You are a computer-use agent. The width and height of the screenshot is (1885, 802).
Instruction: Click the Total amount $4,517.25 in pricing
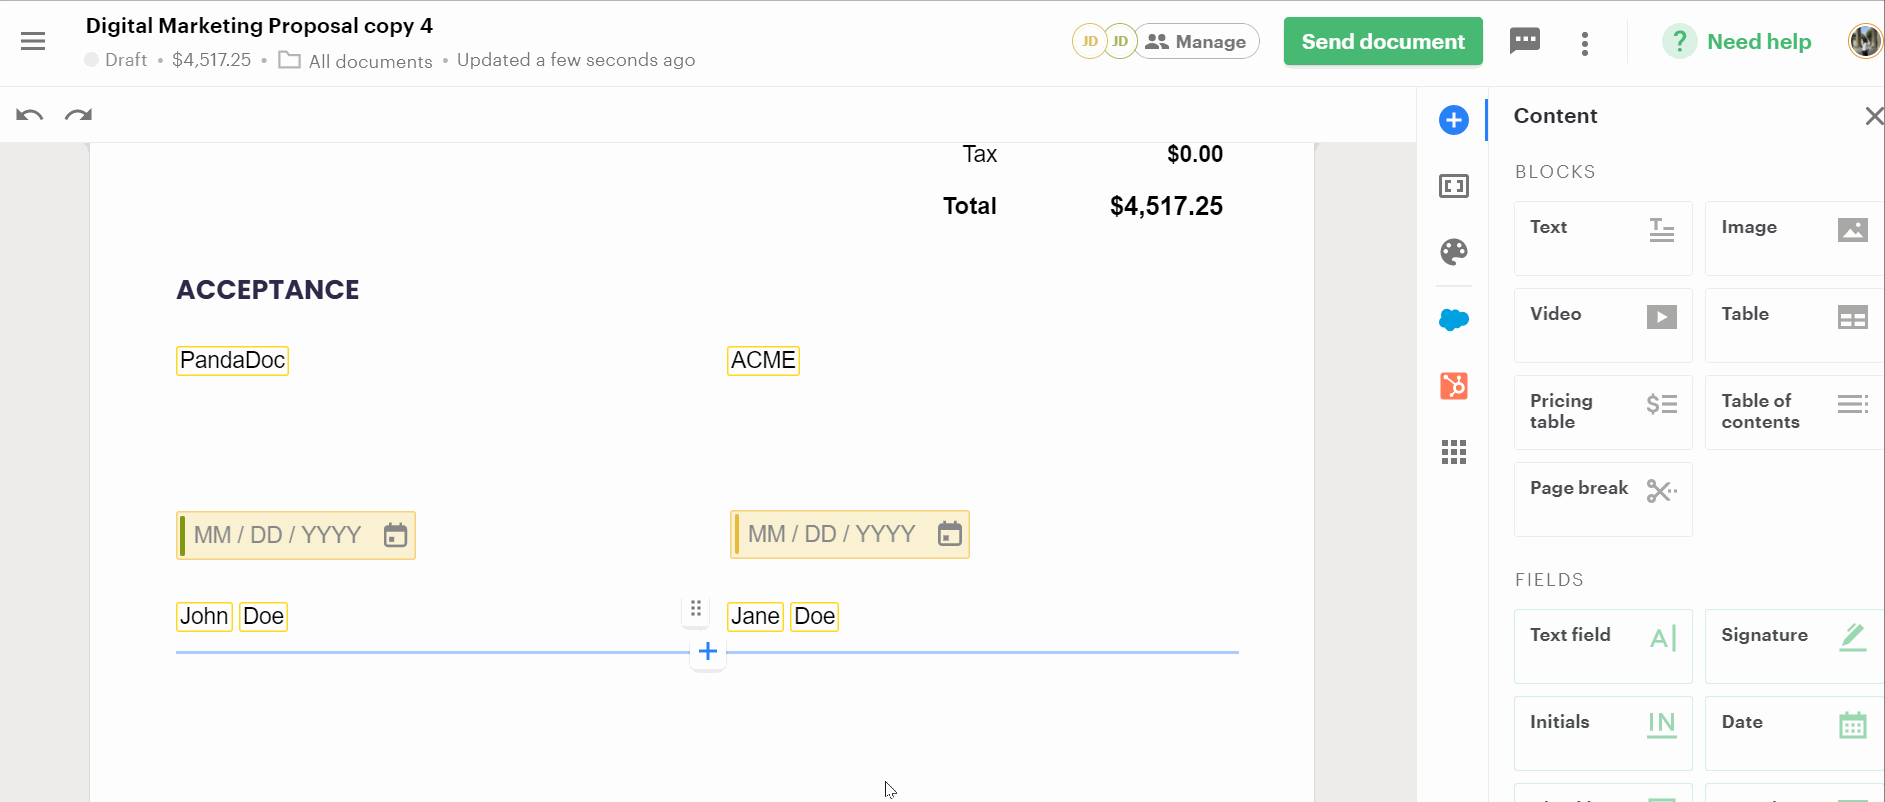[1166, 206]
